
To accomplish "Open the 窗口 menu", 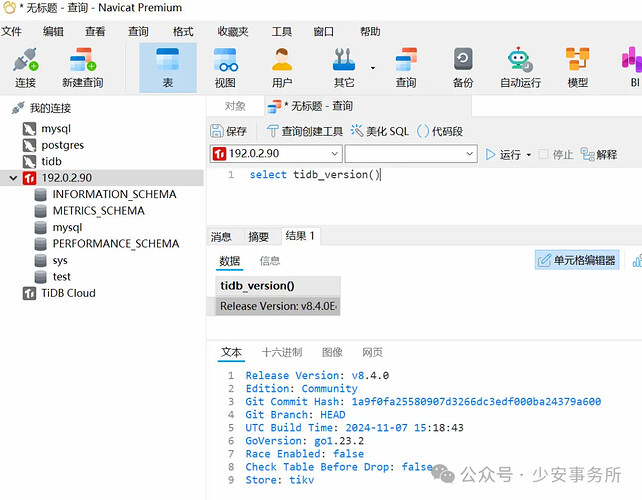I will 323,32.
